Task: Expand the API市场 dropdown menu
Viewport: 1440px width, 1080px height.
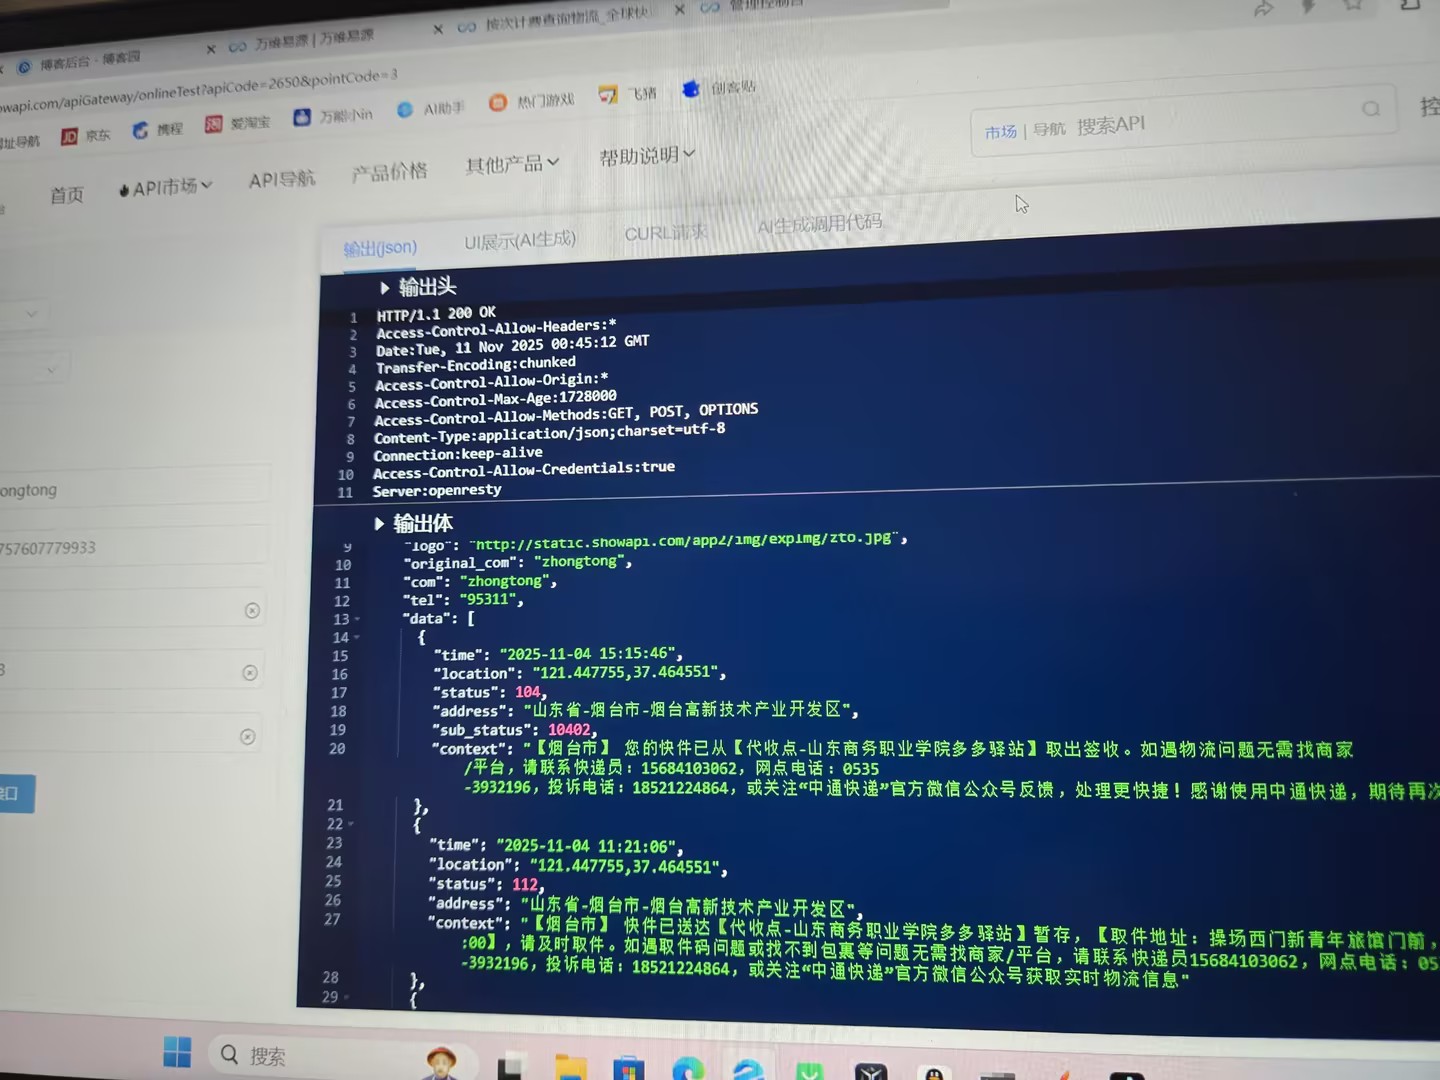Action: click(166, 187)
